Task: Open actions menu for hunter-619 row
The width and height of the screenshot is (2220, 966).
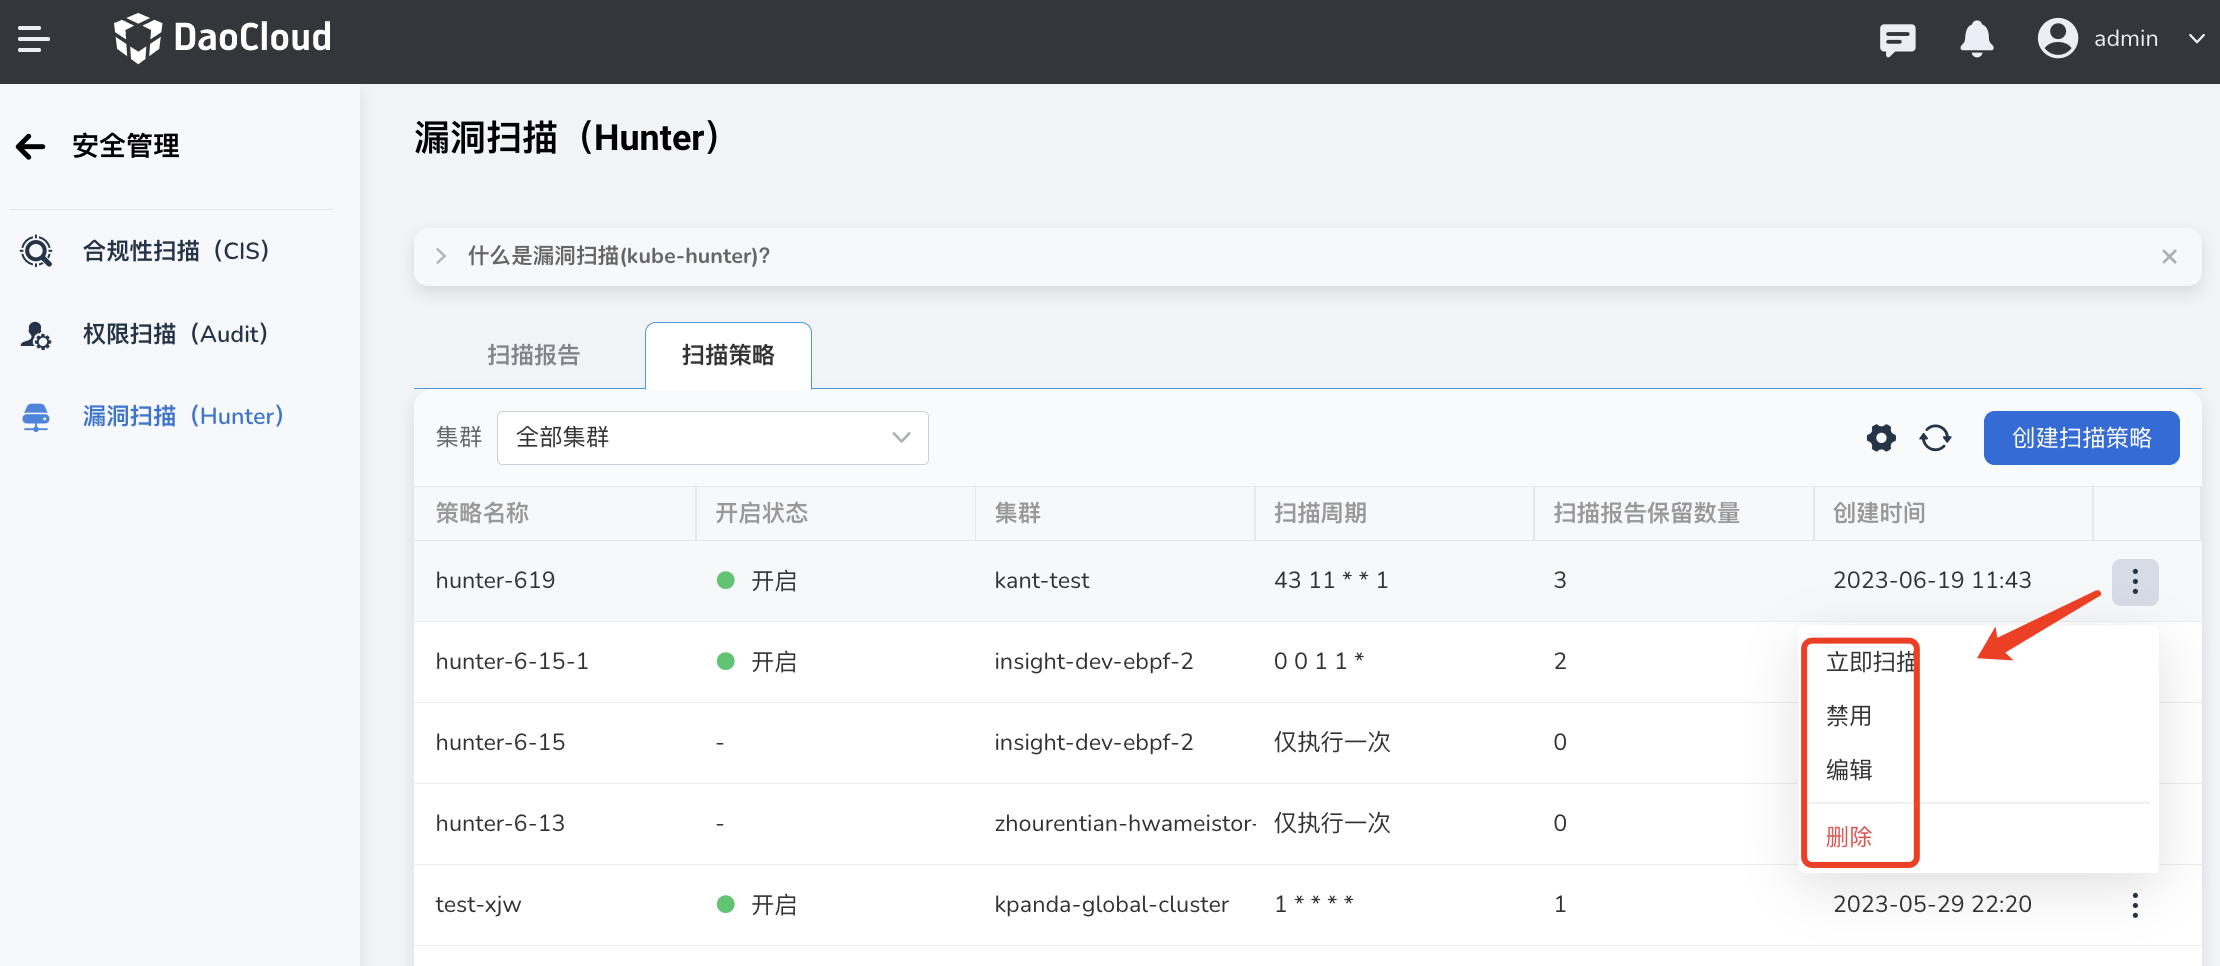Action: click(x=2135, y=581)
